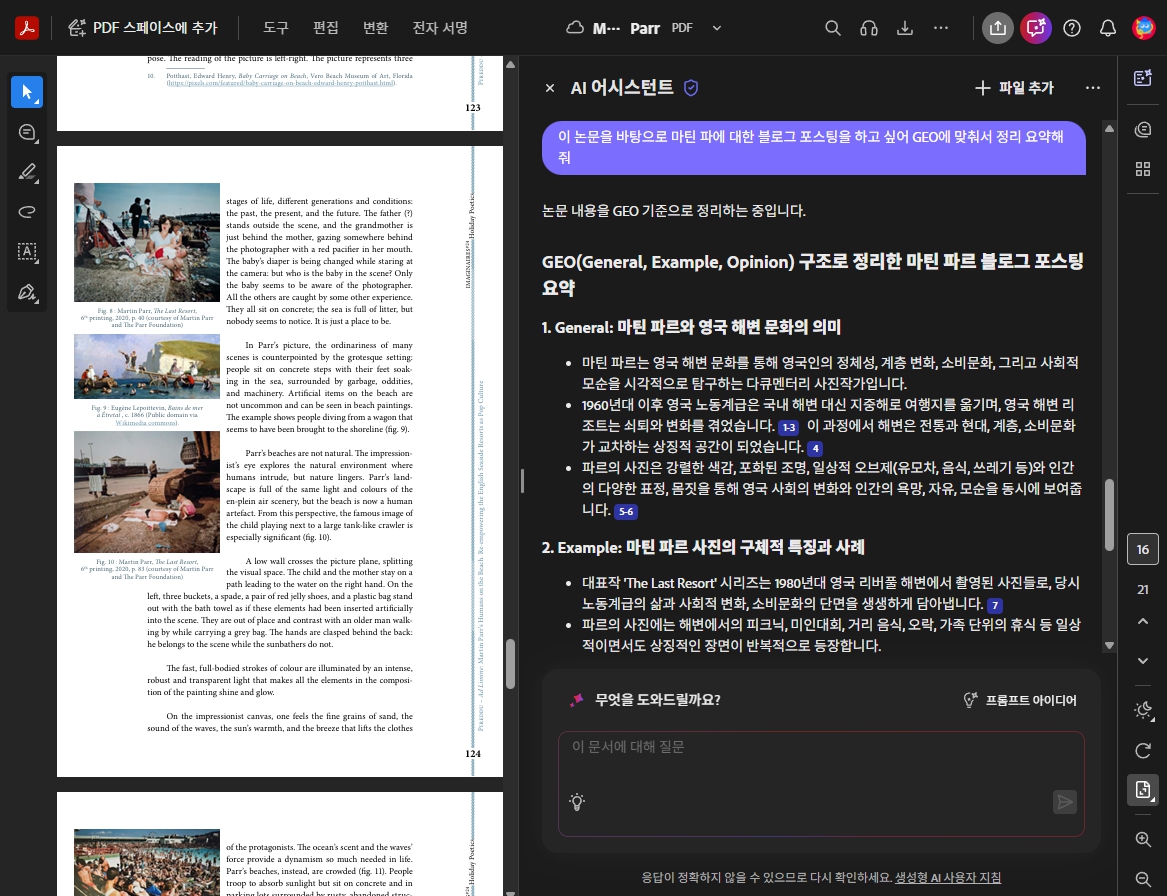1167x896 pixels.
Task: Click the headphones read-aloud icon
Action: [869, 28]
